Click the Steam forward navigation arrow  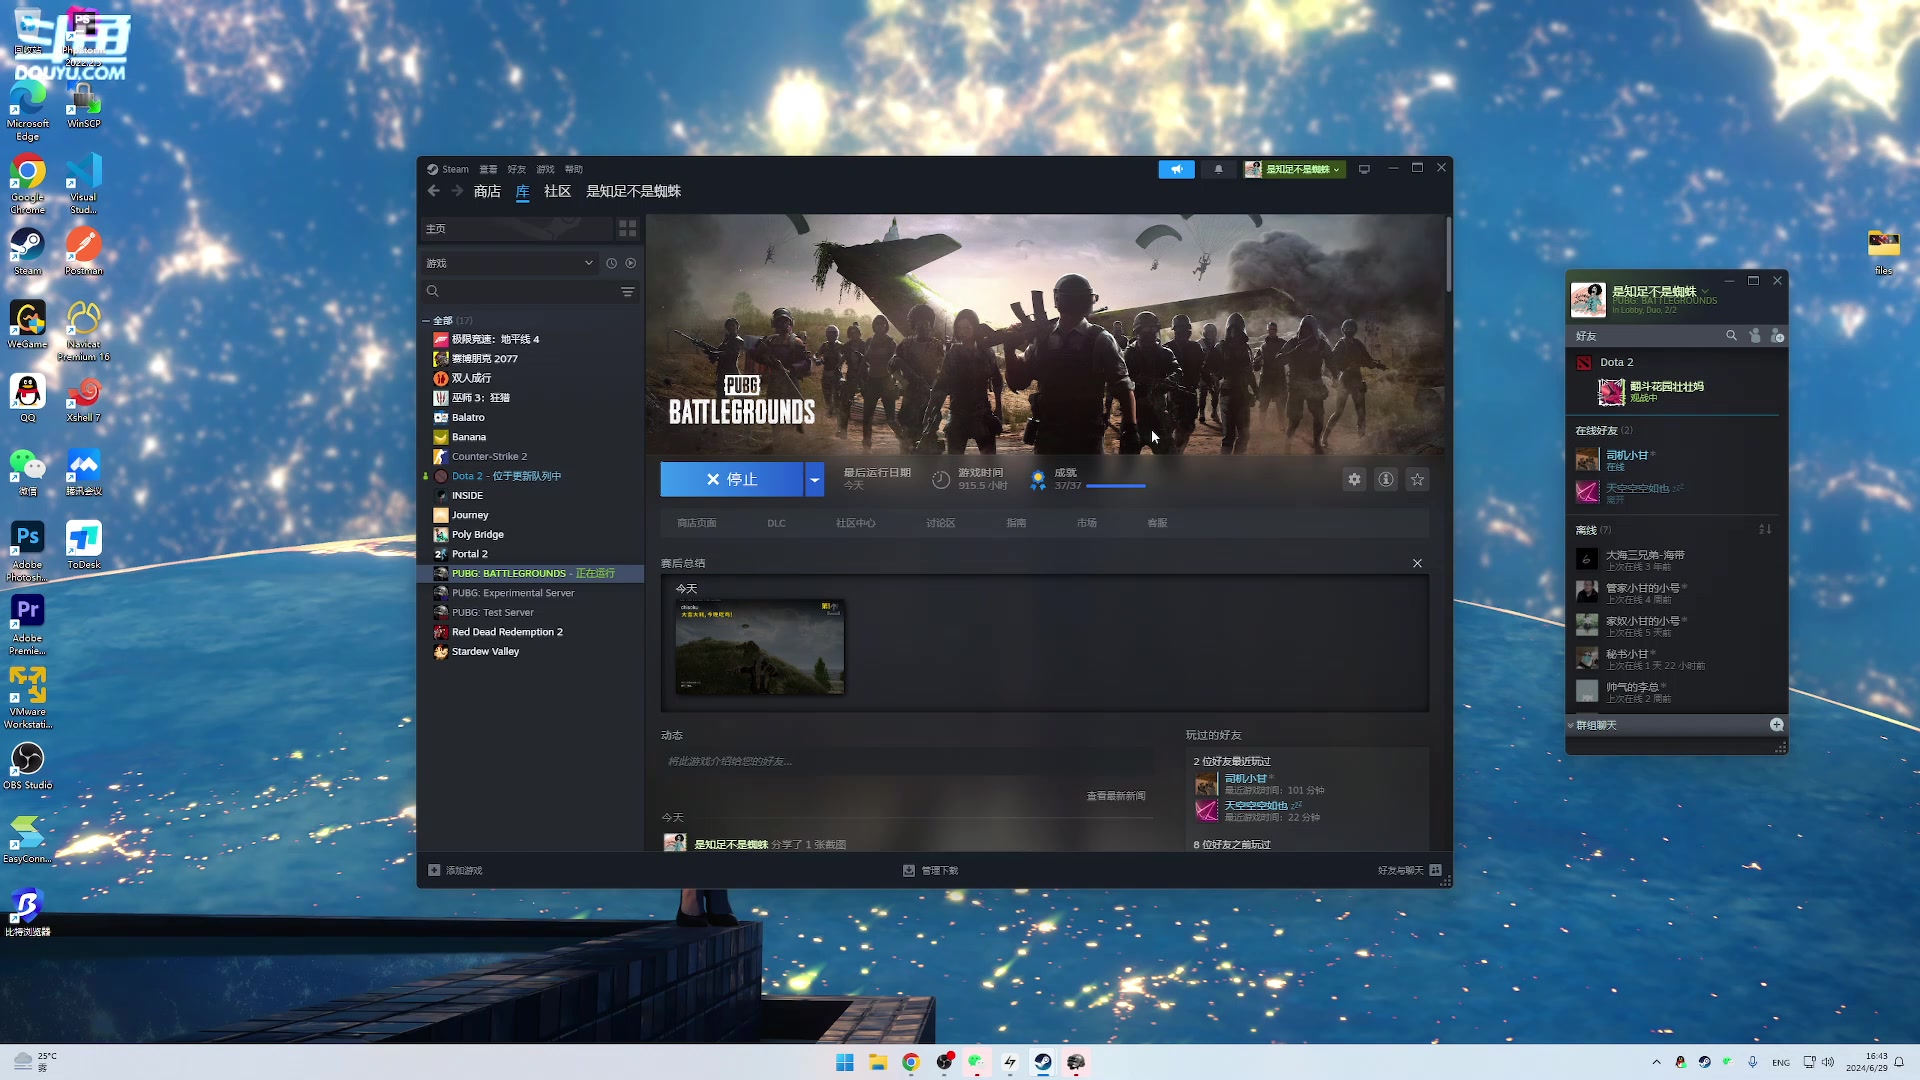click(457, 191)
